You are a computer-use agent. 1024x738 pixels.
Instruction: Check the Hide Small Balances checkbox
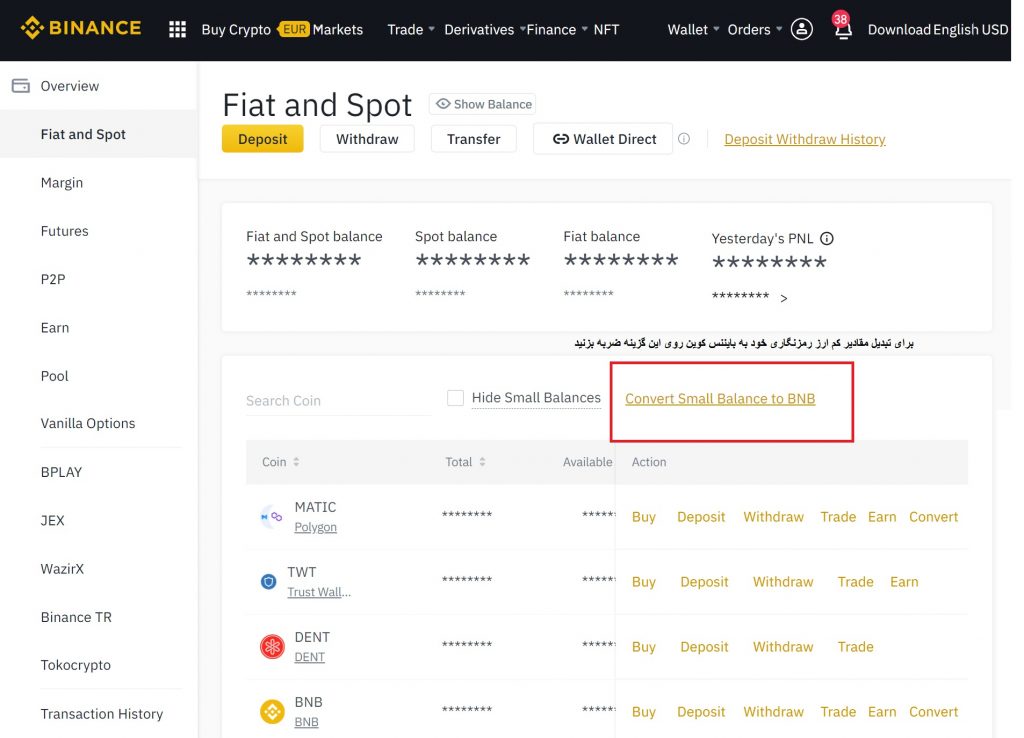[455, 398]
